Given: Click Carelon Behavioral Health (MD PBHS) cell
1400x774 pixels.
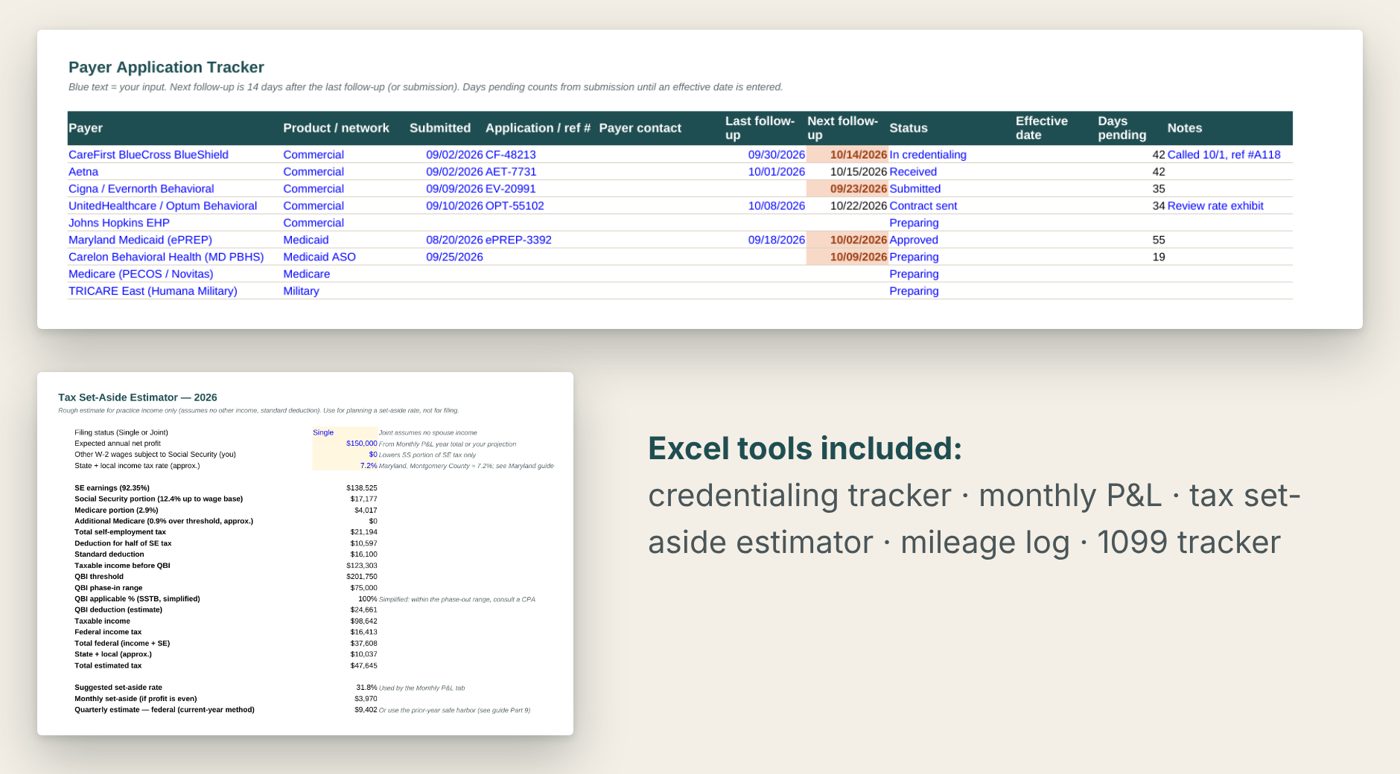Looking at the screenshot, I should 166,257.
